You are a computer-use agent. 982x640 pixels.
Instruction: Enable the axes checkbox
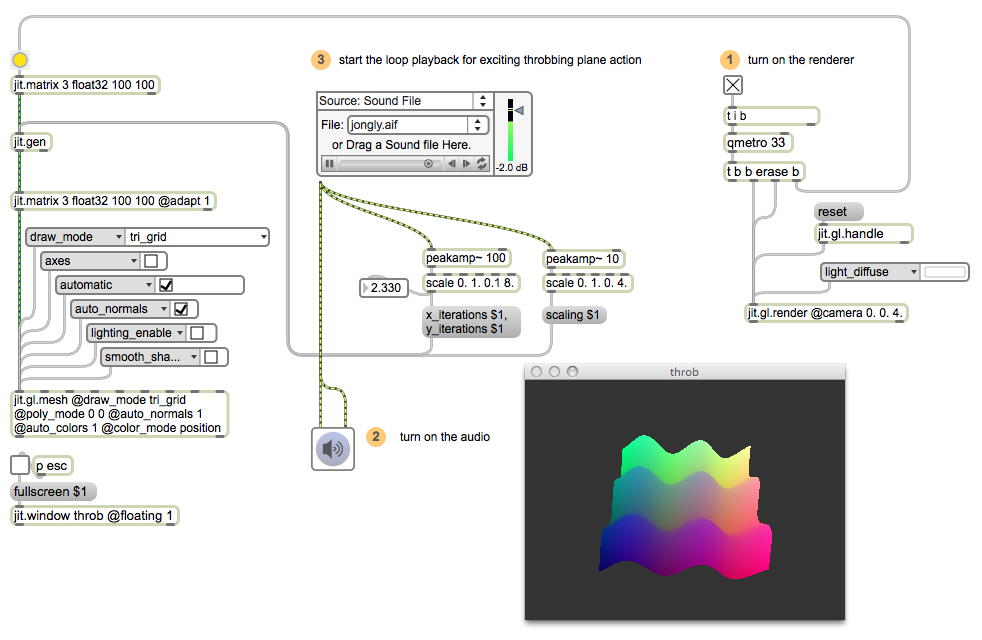pyautogui.click(x=150, y=261)
